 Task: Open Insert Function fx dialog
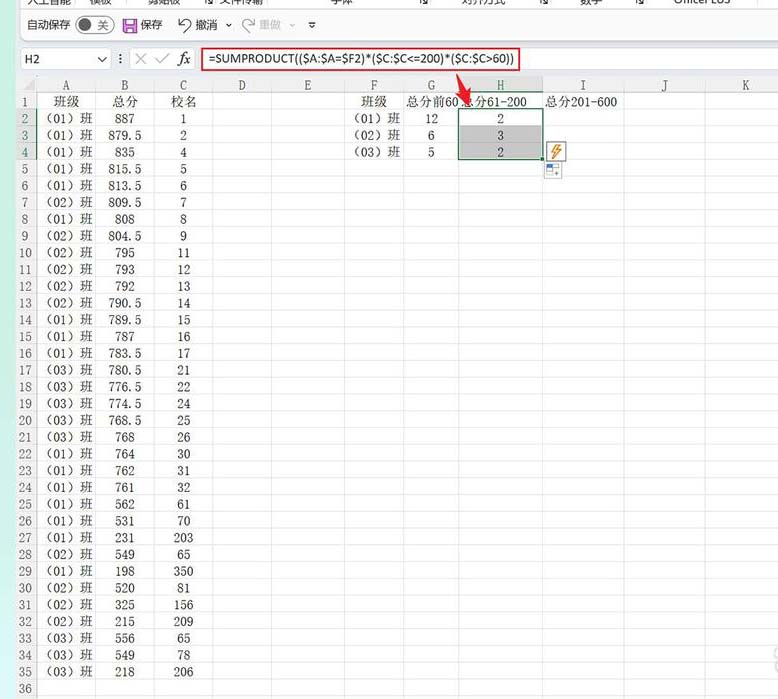[x=184, y=59]
